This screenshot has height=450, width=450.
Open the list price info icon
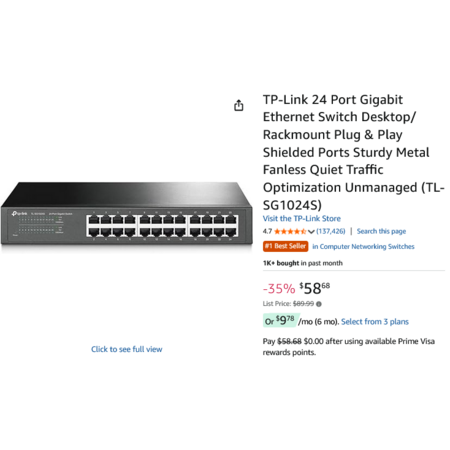click(x=319, y=304)
